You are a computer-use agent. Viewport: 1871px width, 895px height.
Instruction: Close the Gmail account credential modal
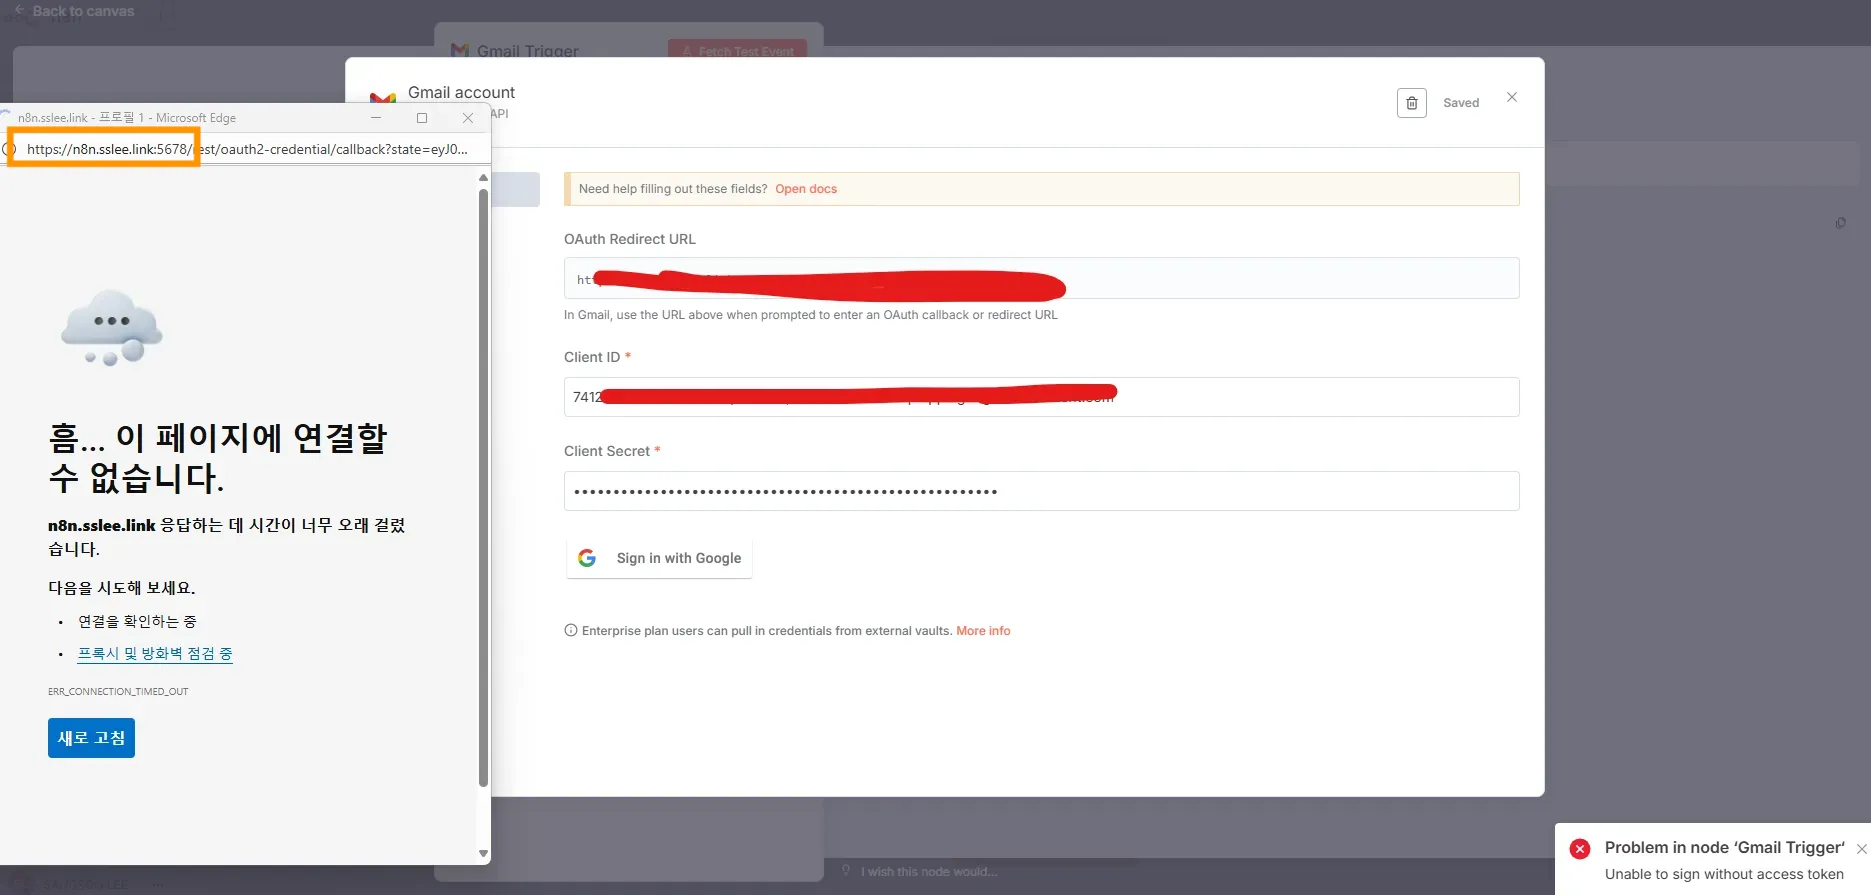1512,97
